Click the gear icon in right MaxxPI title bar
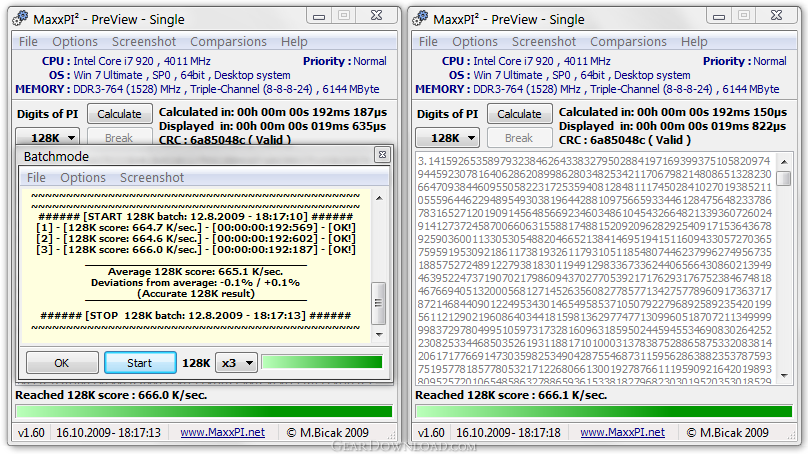 [x=421, y=19]
